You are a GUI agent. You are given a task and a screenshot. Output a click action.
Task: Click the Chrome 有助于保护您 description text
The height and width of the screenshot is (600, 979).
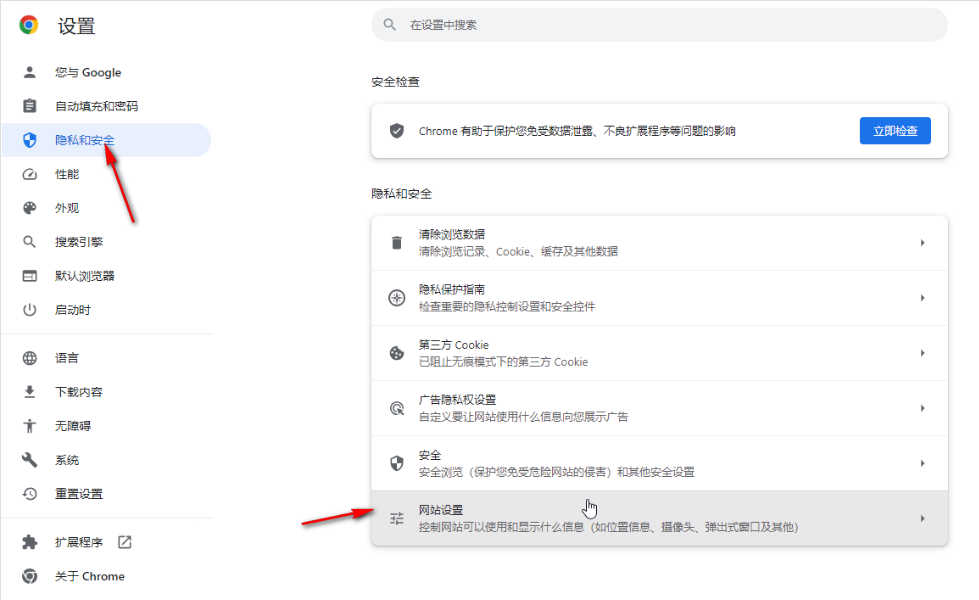pyautogui.click(x=577, y=131)
